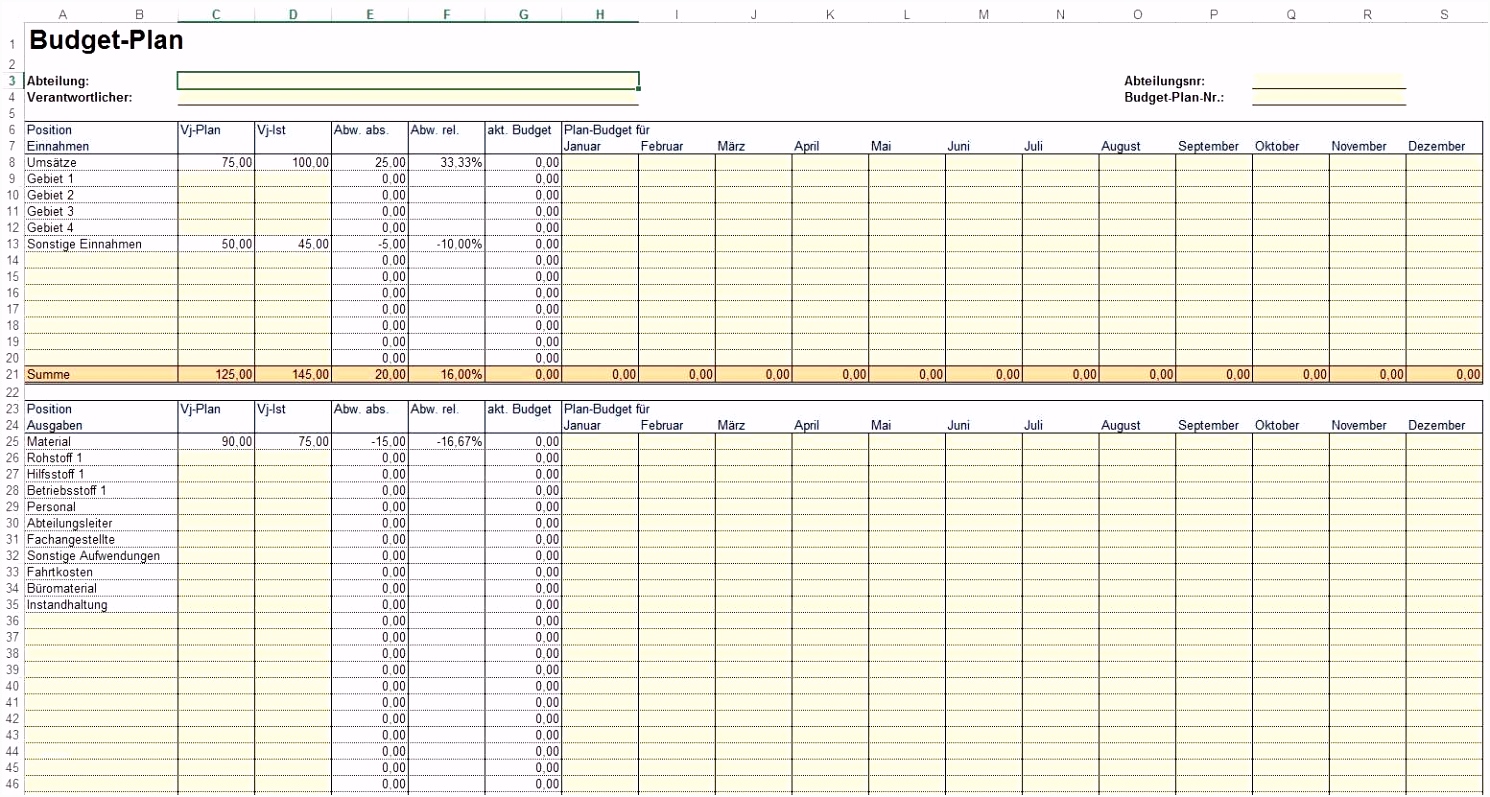
Task: Select the Gebiet 3 cell
Action: click(100, 211)
